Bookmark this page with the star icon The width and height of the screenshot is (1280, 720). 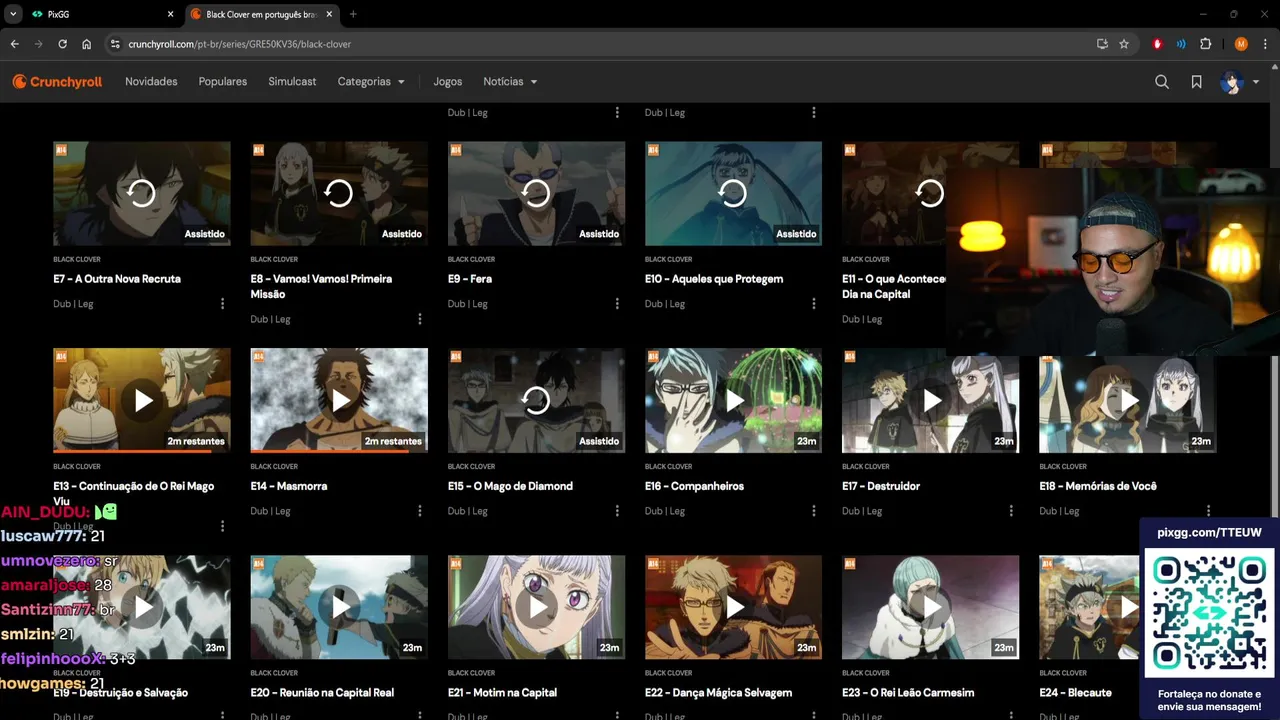pos(1124,44)
